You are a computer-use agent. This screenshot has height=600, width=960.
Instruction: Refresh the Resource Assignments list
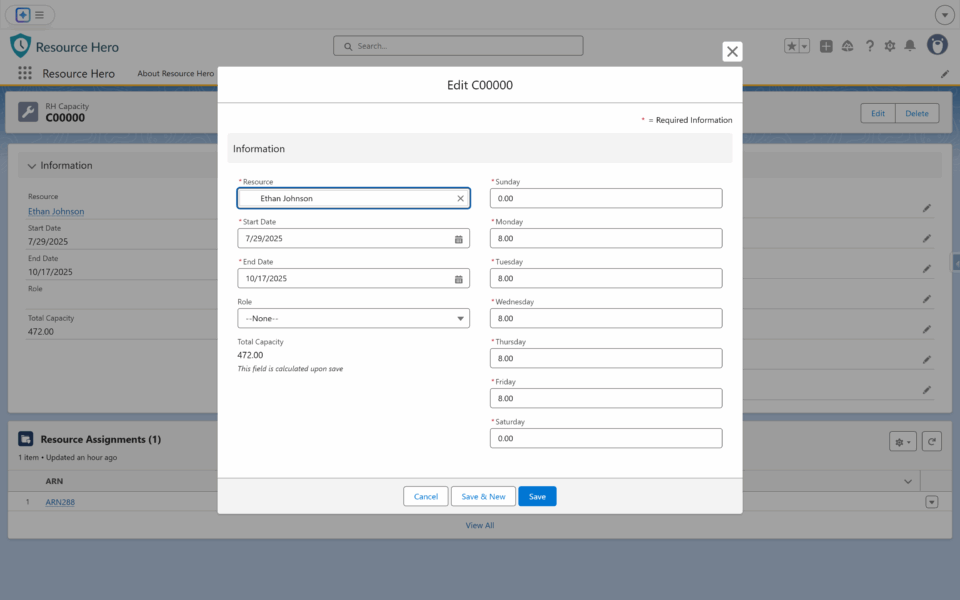tap(932, 441)
